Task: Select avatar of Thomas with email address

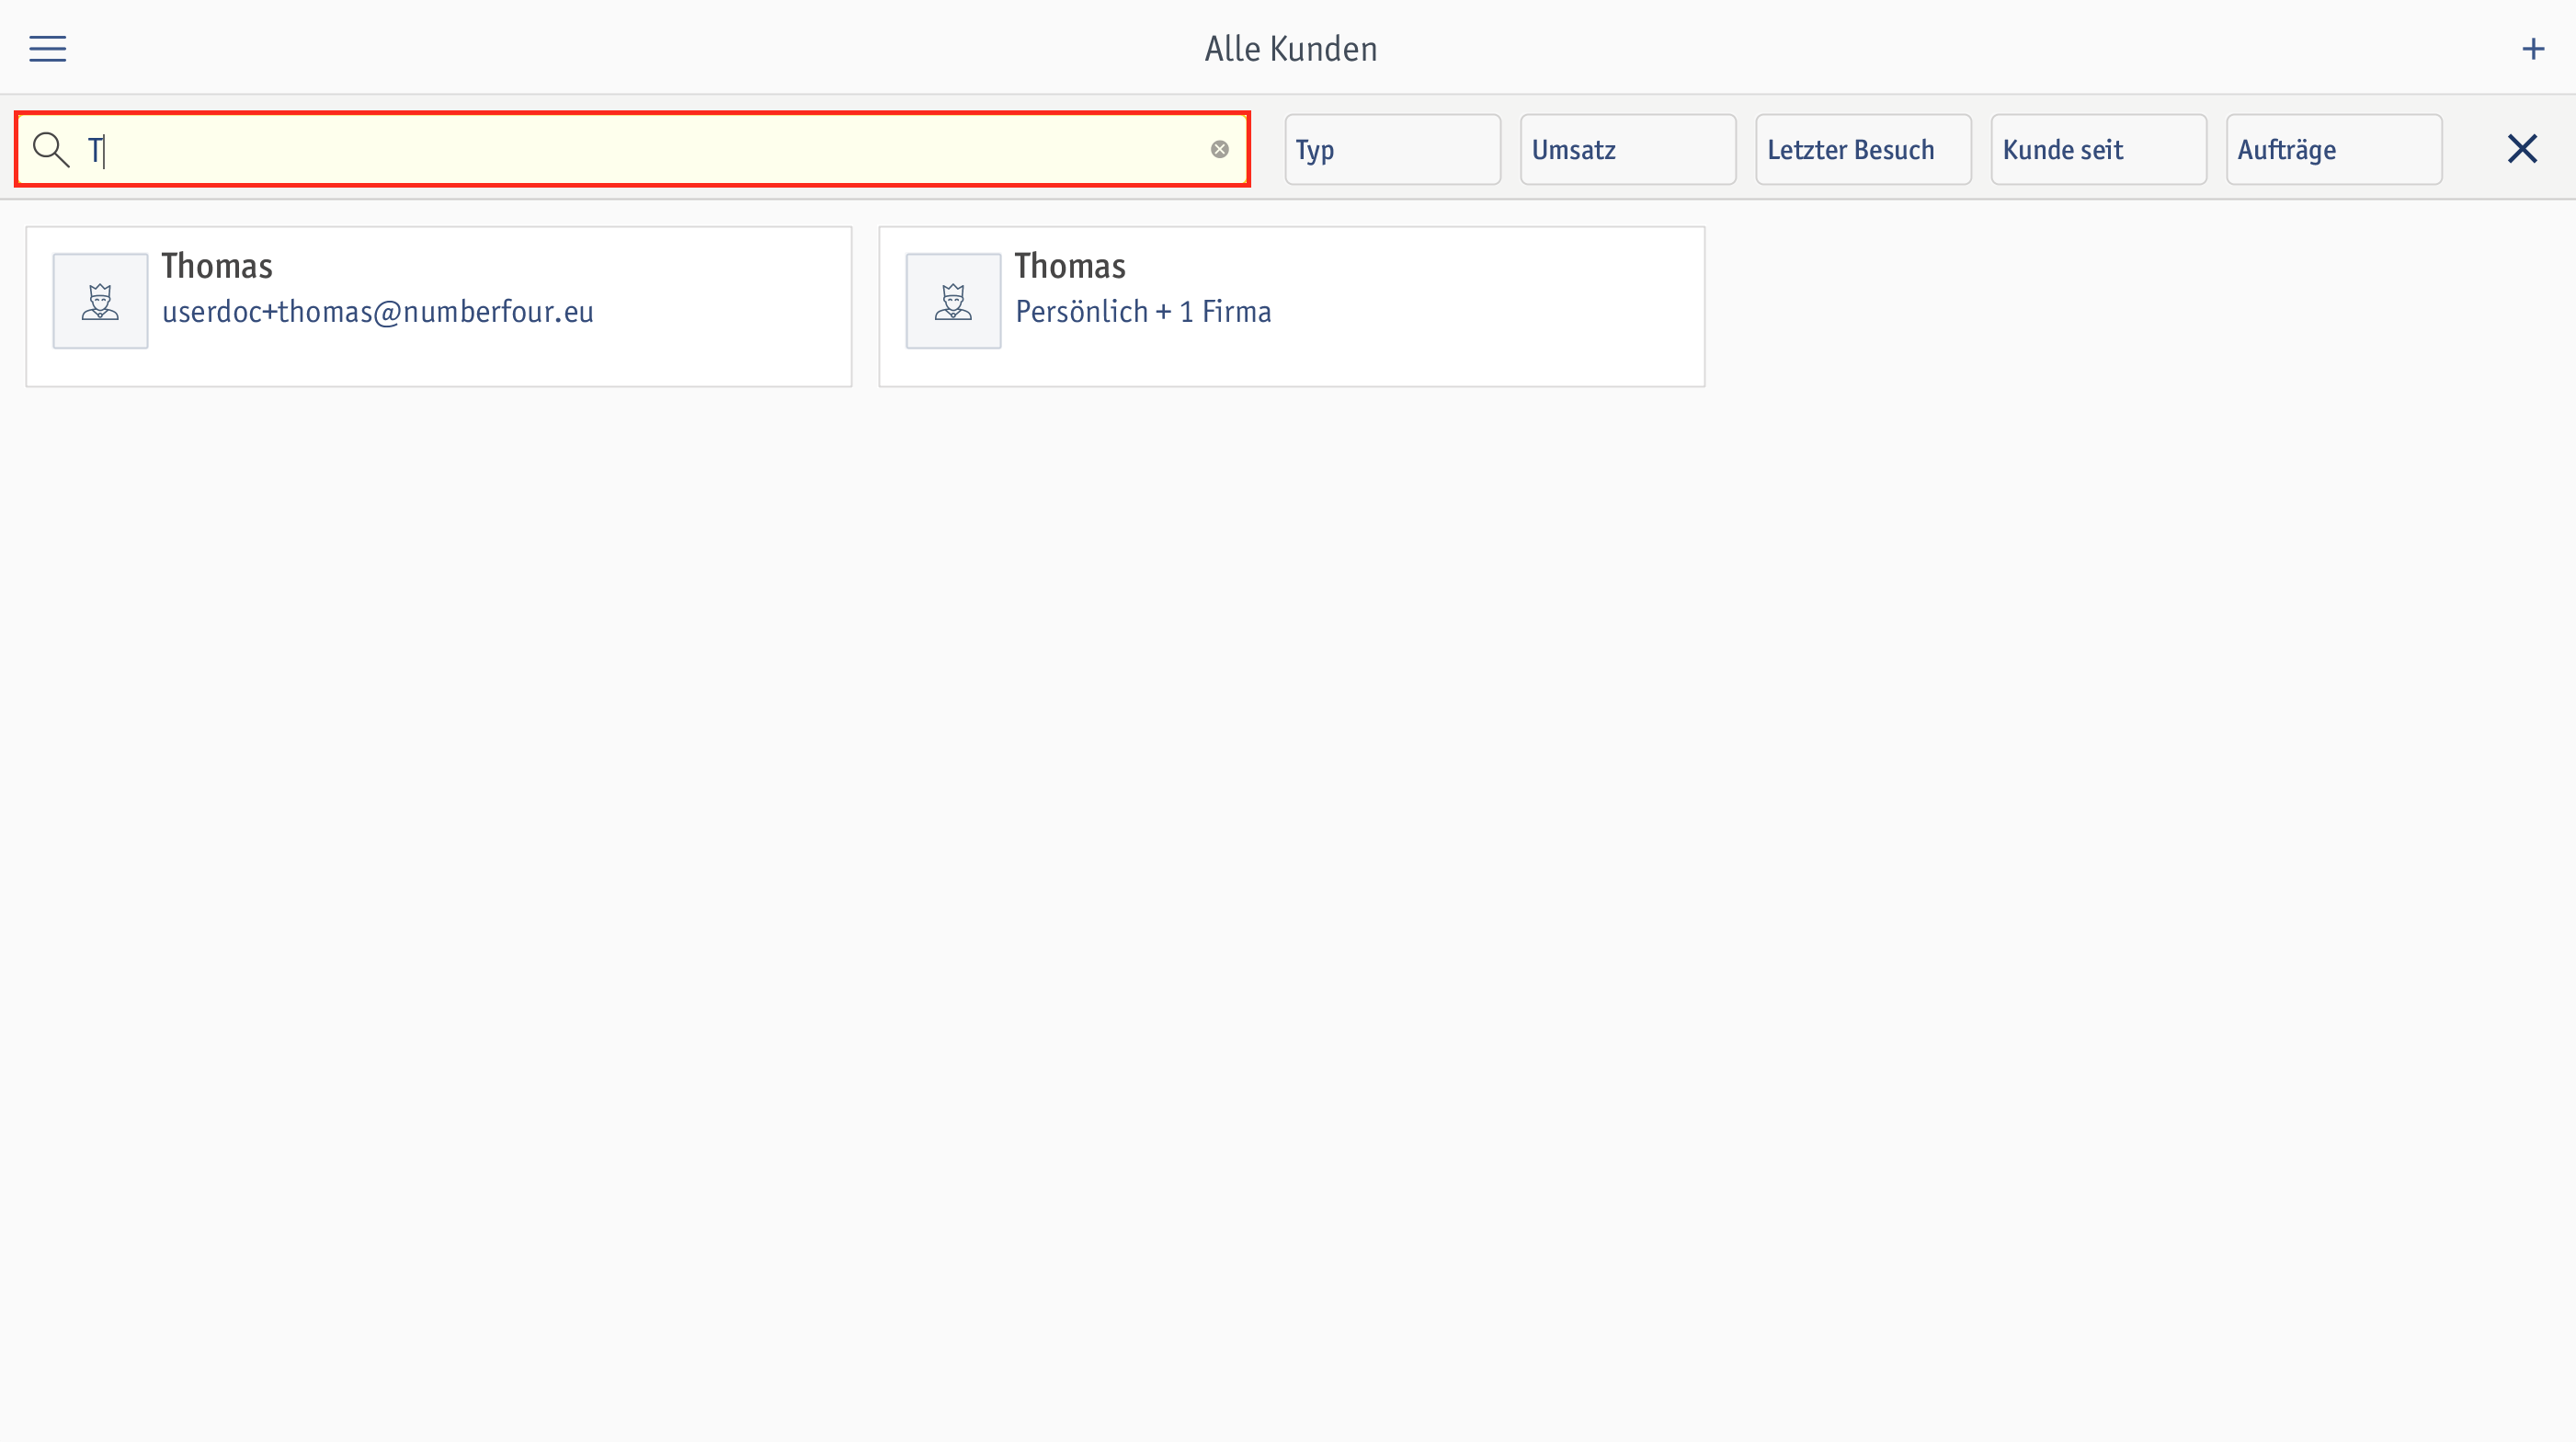Action: point(100,301)
